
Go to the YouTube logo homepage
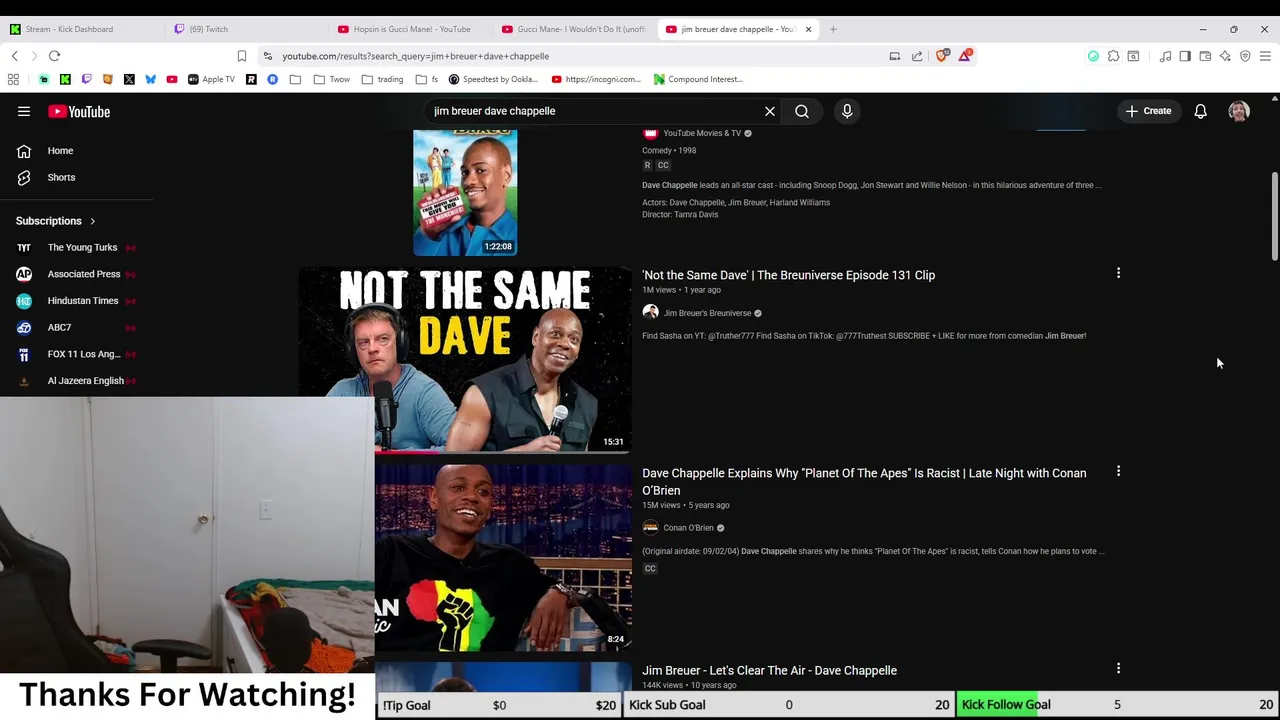coord(78,112)
